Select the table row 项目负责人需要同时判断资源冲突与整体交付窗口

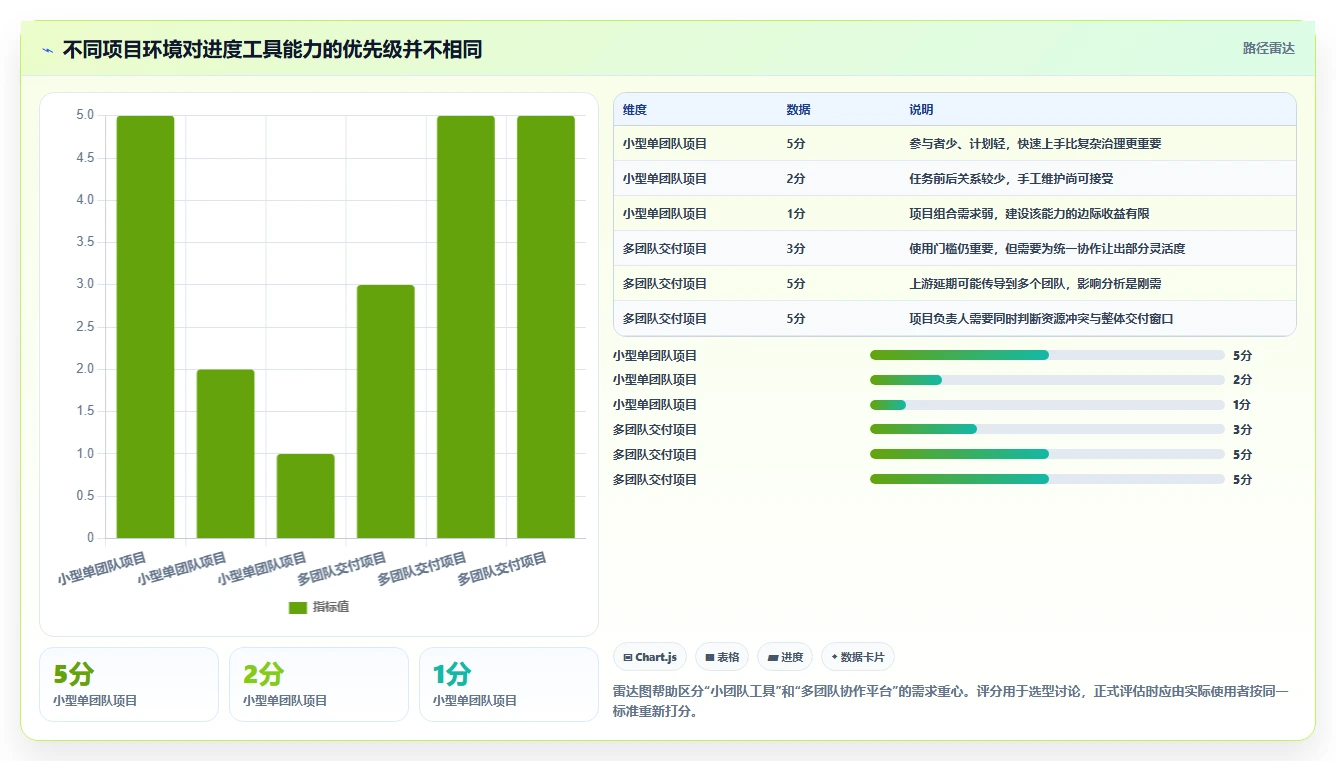955,318
